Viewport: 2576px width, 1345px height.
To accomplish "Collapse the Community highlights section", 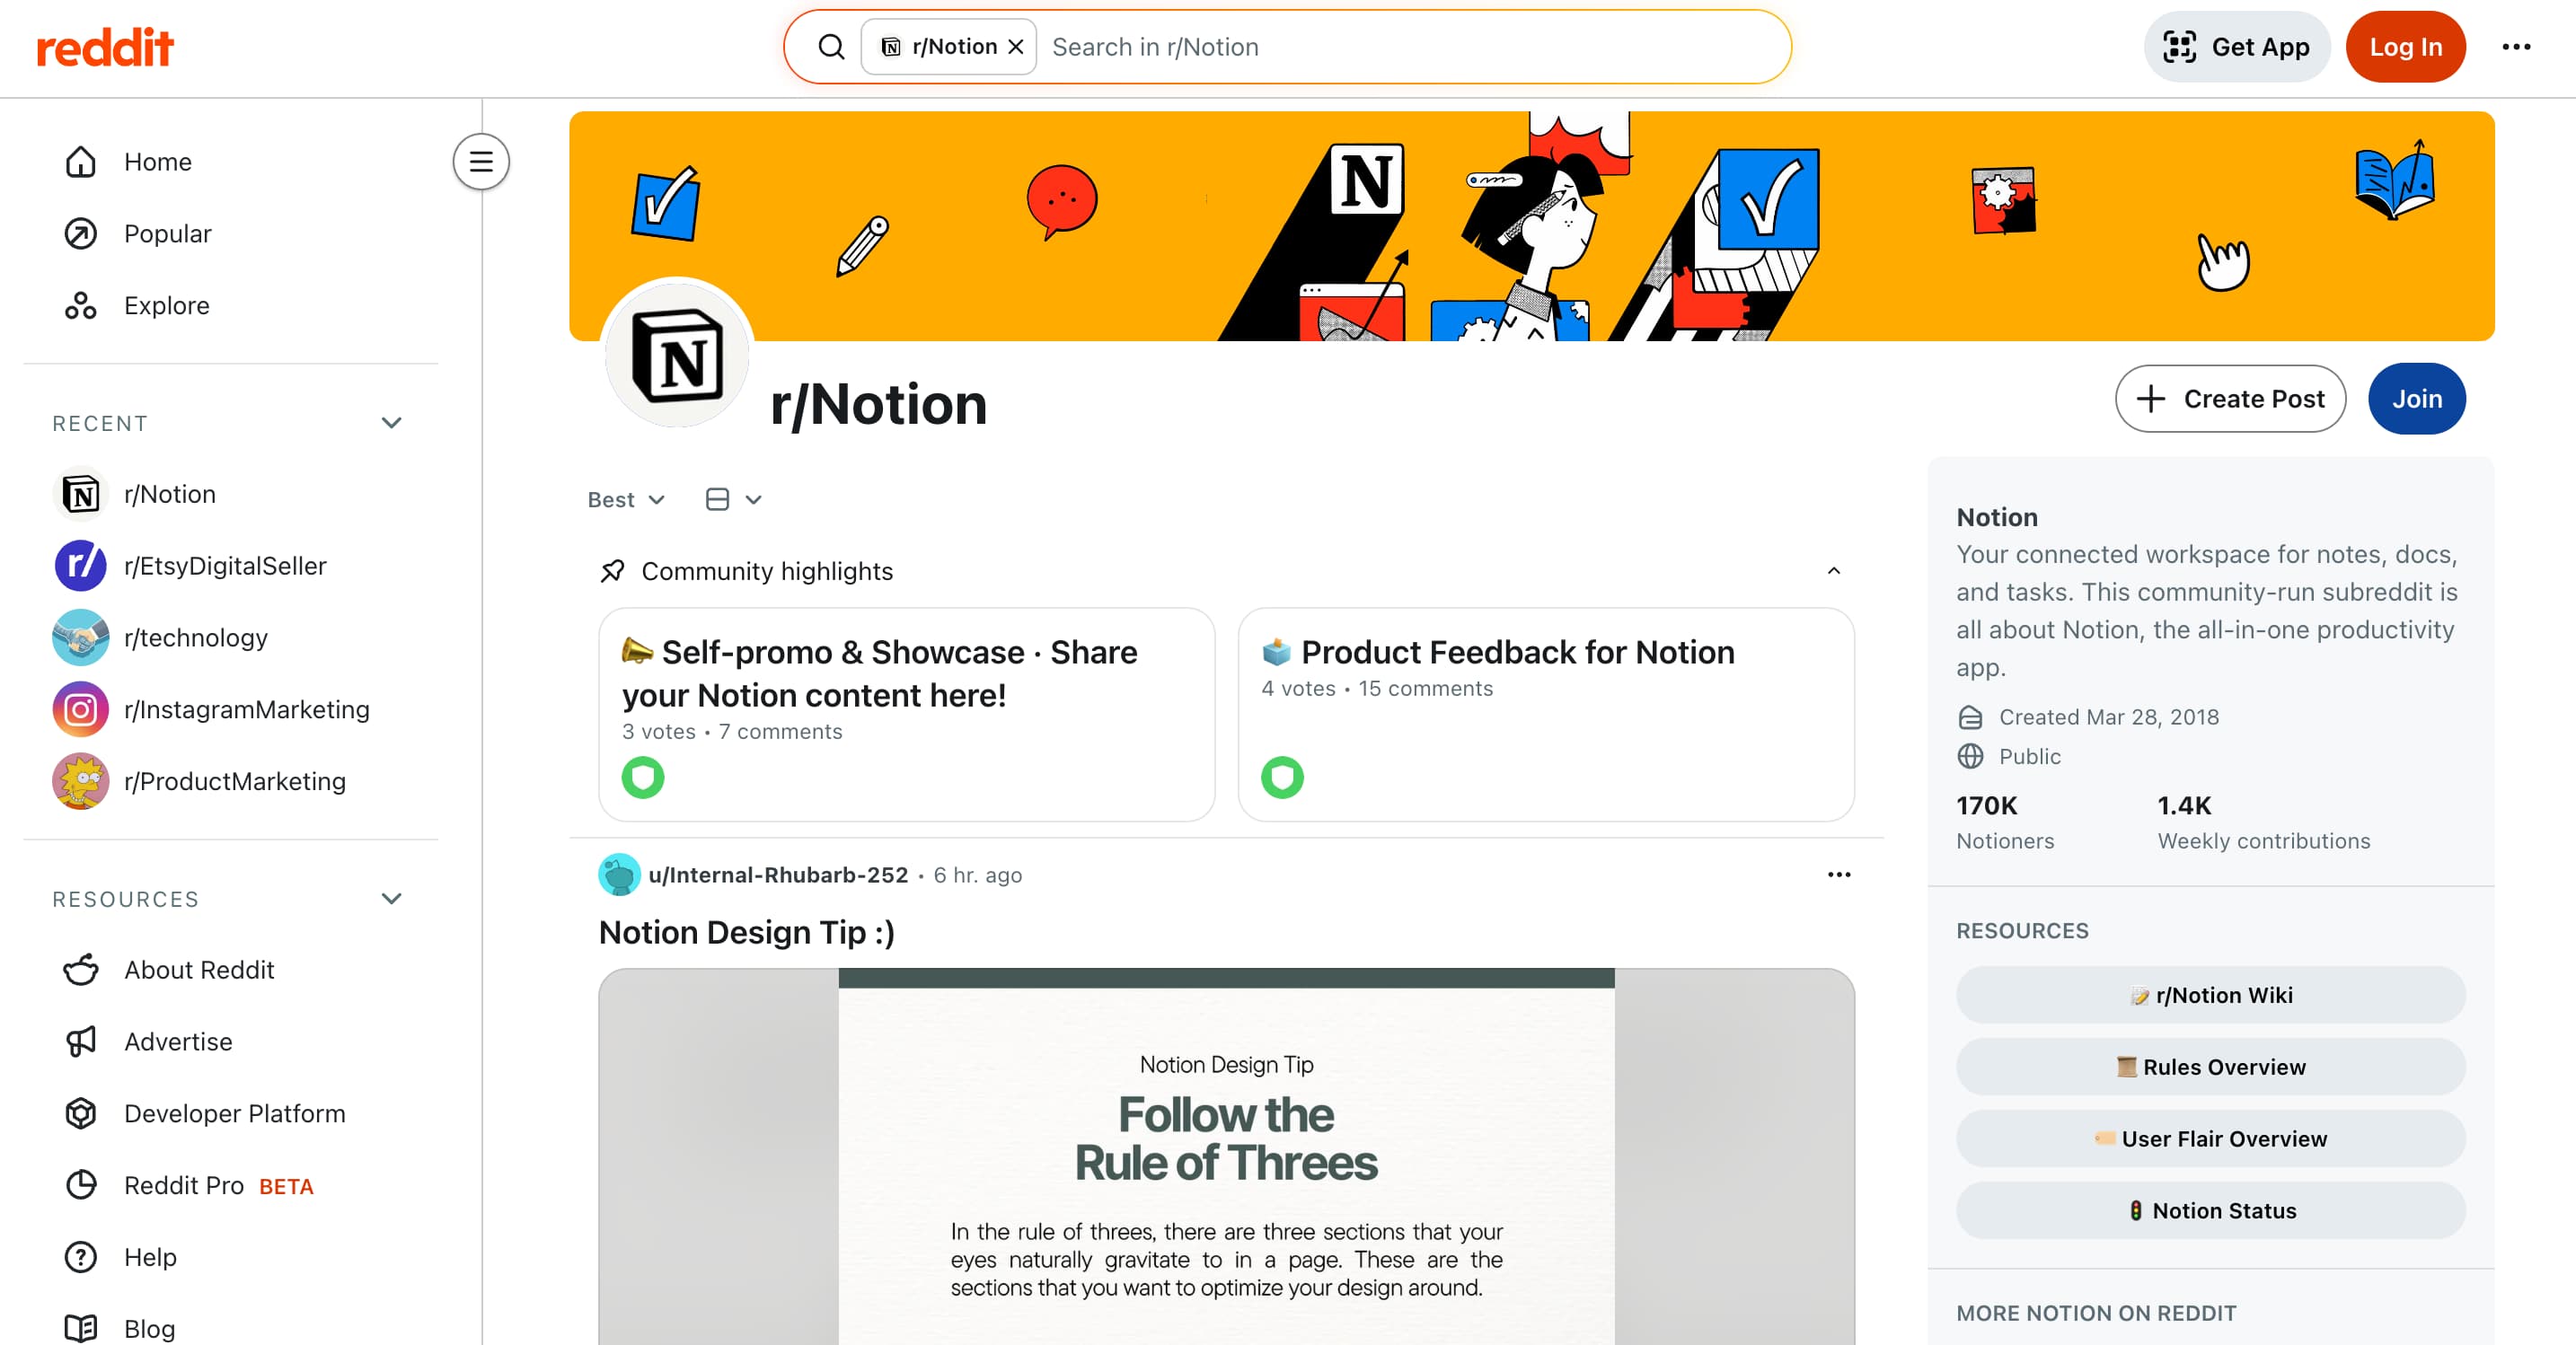I will point(1834,571).
